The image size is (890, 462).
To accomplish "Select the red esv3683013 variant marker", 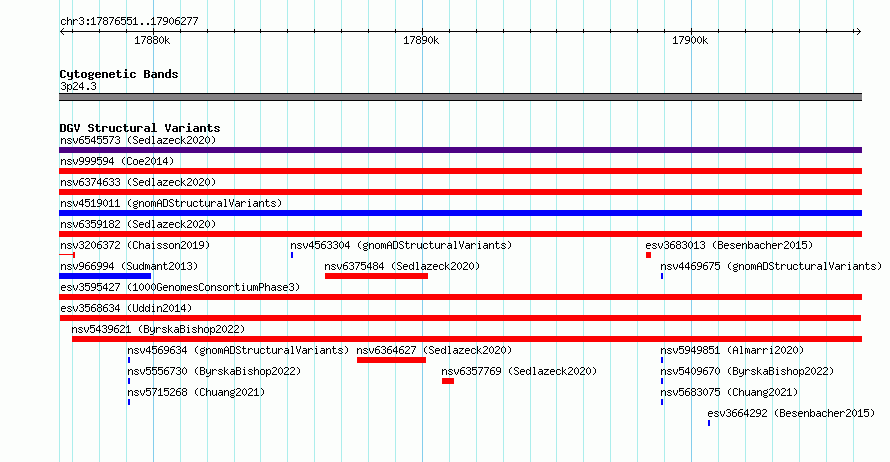I will click(x=648, y=255).
